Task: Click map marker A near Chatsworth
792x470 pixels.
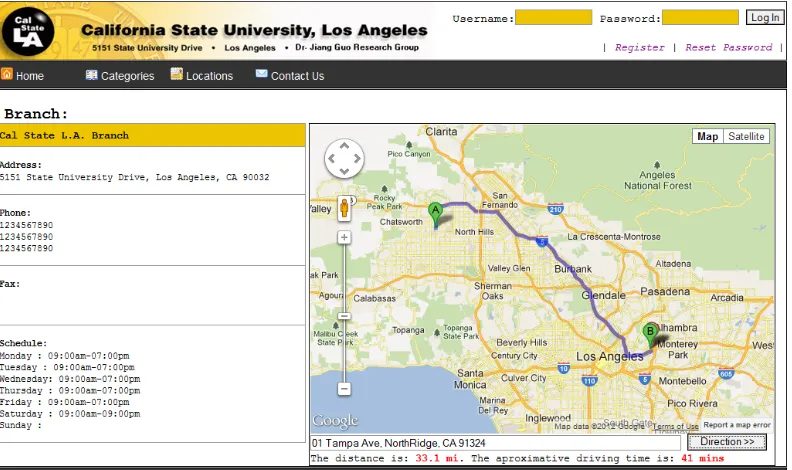Action: point(435,214)
